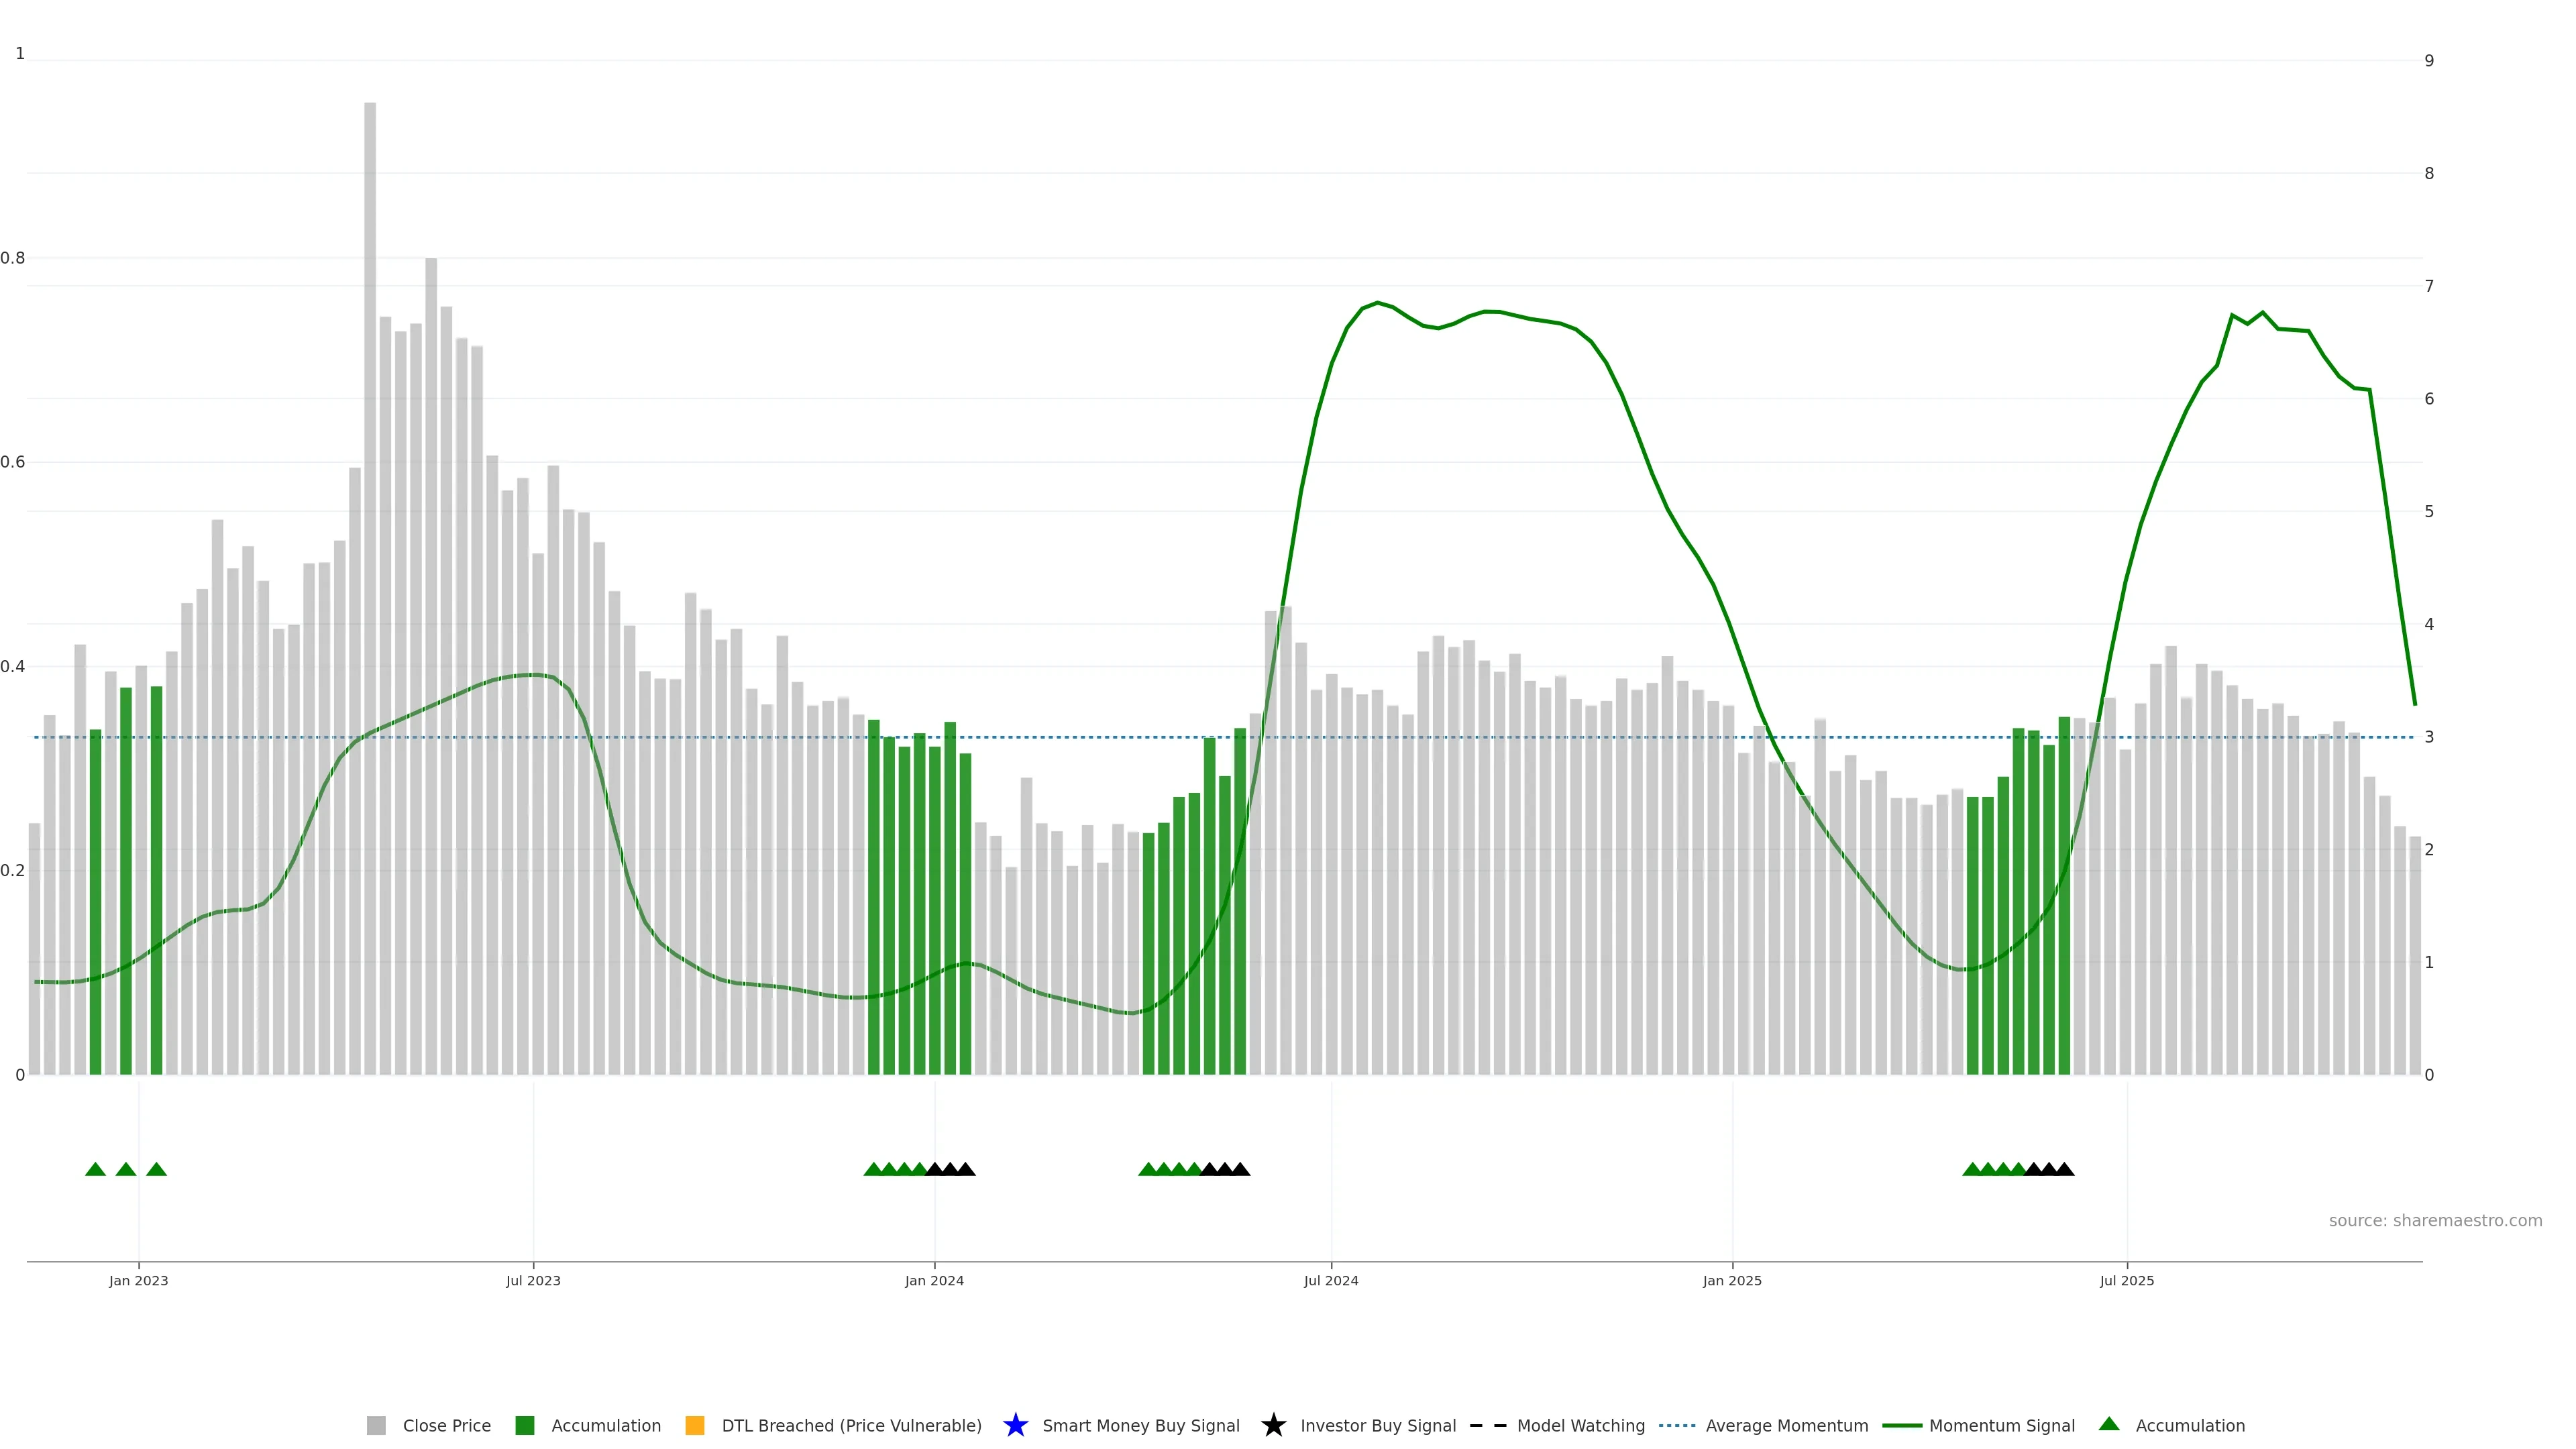Toggle the Close Price legend label
Screen dimensions: 2576x1449
click(x=446, y=1425)
